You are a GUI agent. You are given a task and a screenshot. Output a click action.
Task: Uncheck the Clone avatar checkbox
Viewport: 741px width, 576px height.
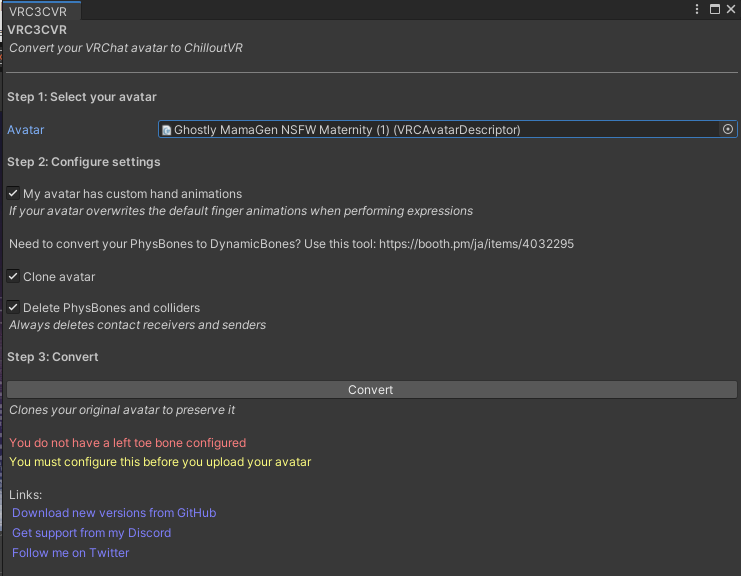13,276
